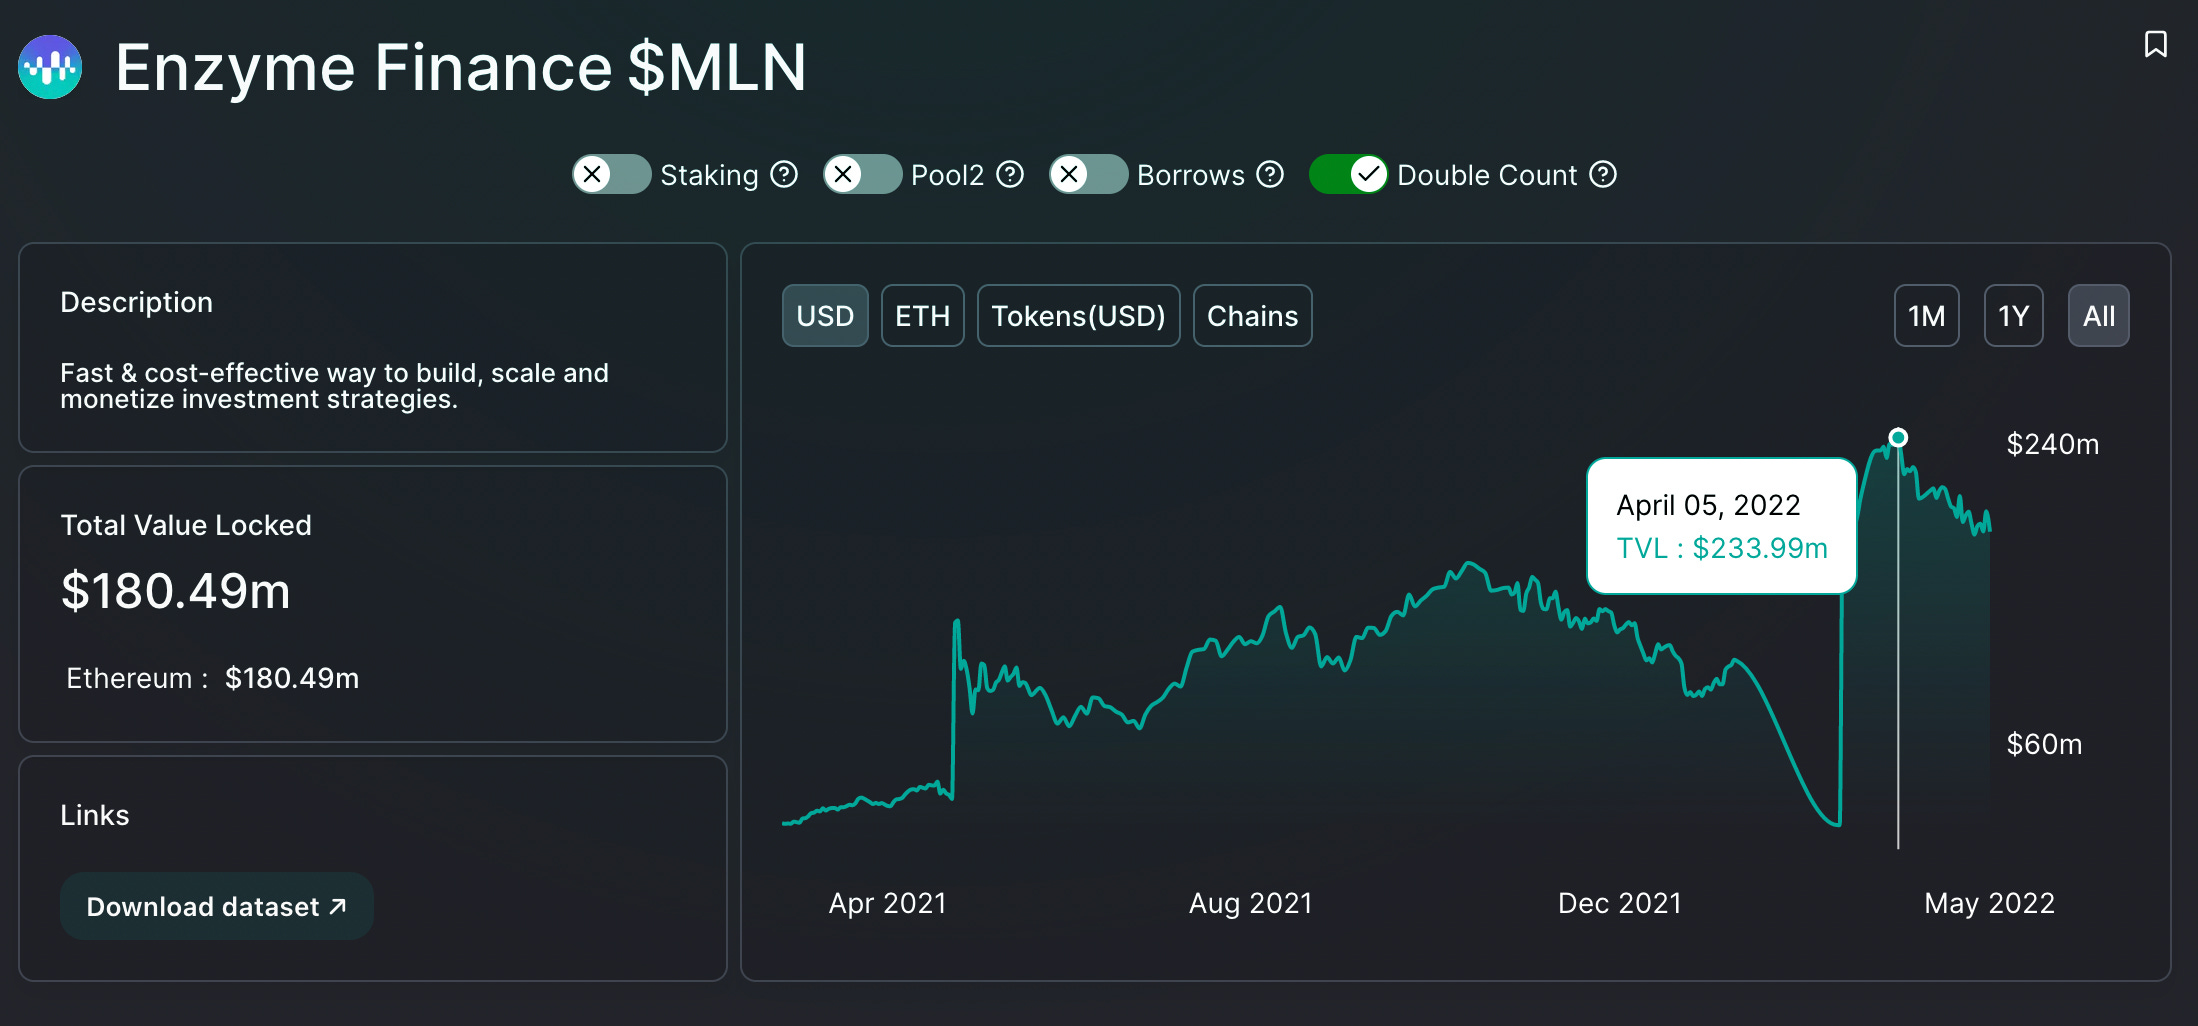
Task: Open the Pool2 help tooltip icon
Action: [1011, 174]
